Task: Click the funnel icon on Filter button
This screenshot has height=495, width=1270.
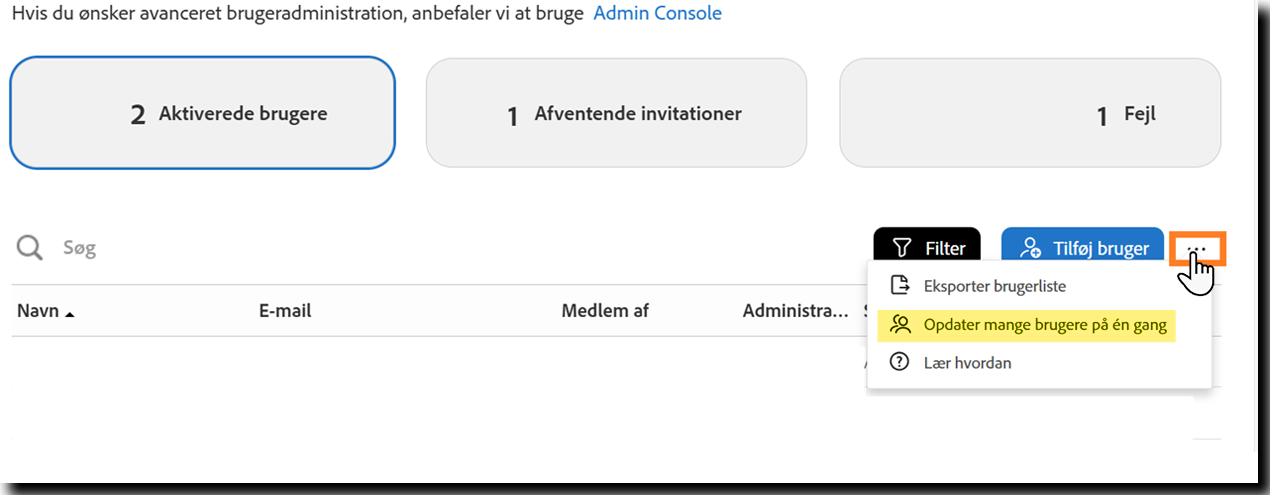Action: (x=902, y=248)
